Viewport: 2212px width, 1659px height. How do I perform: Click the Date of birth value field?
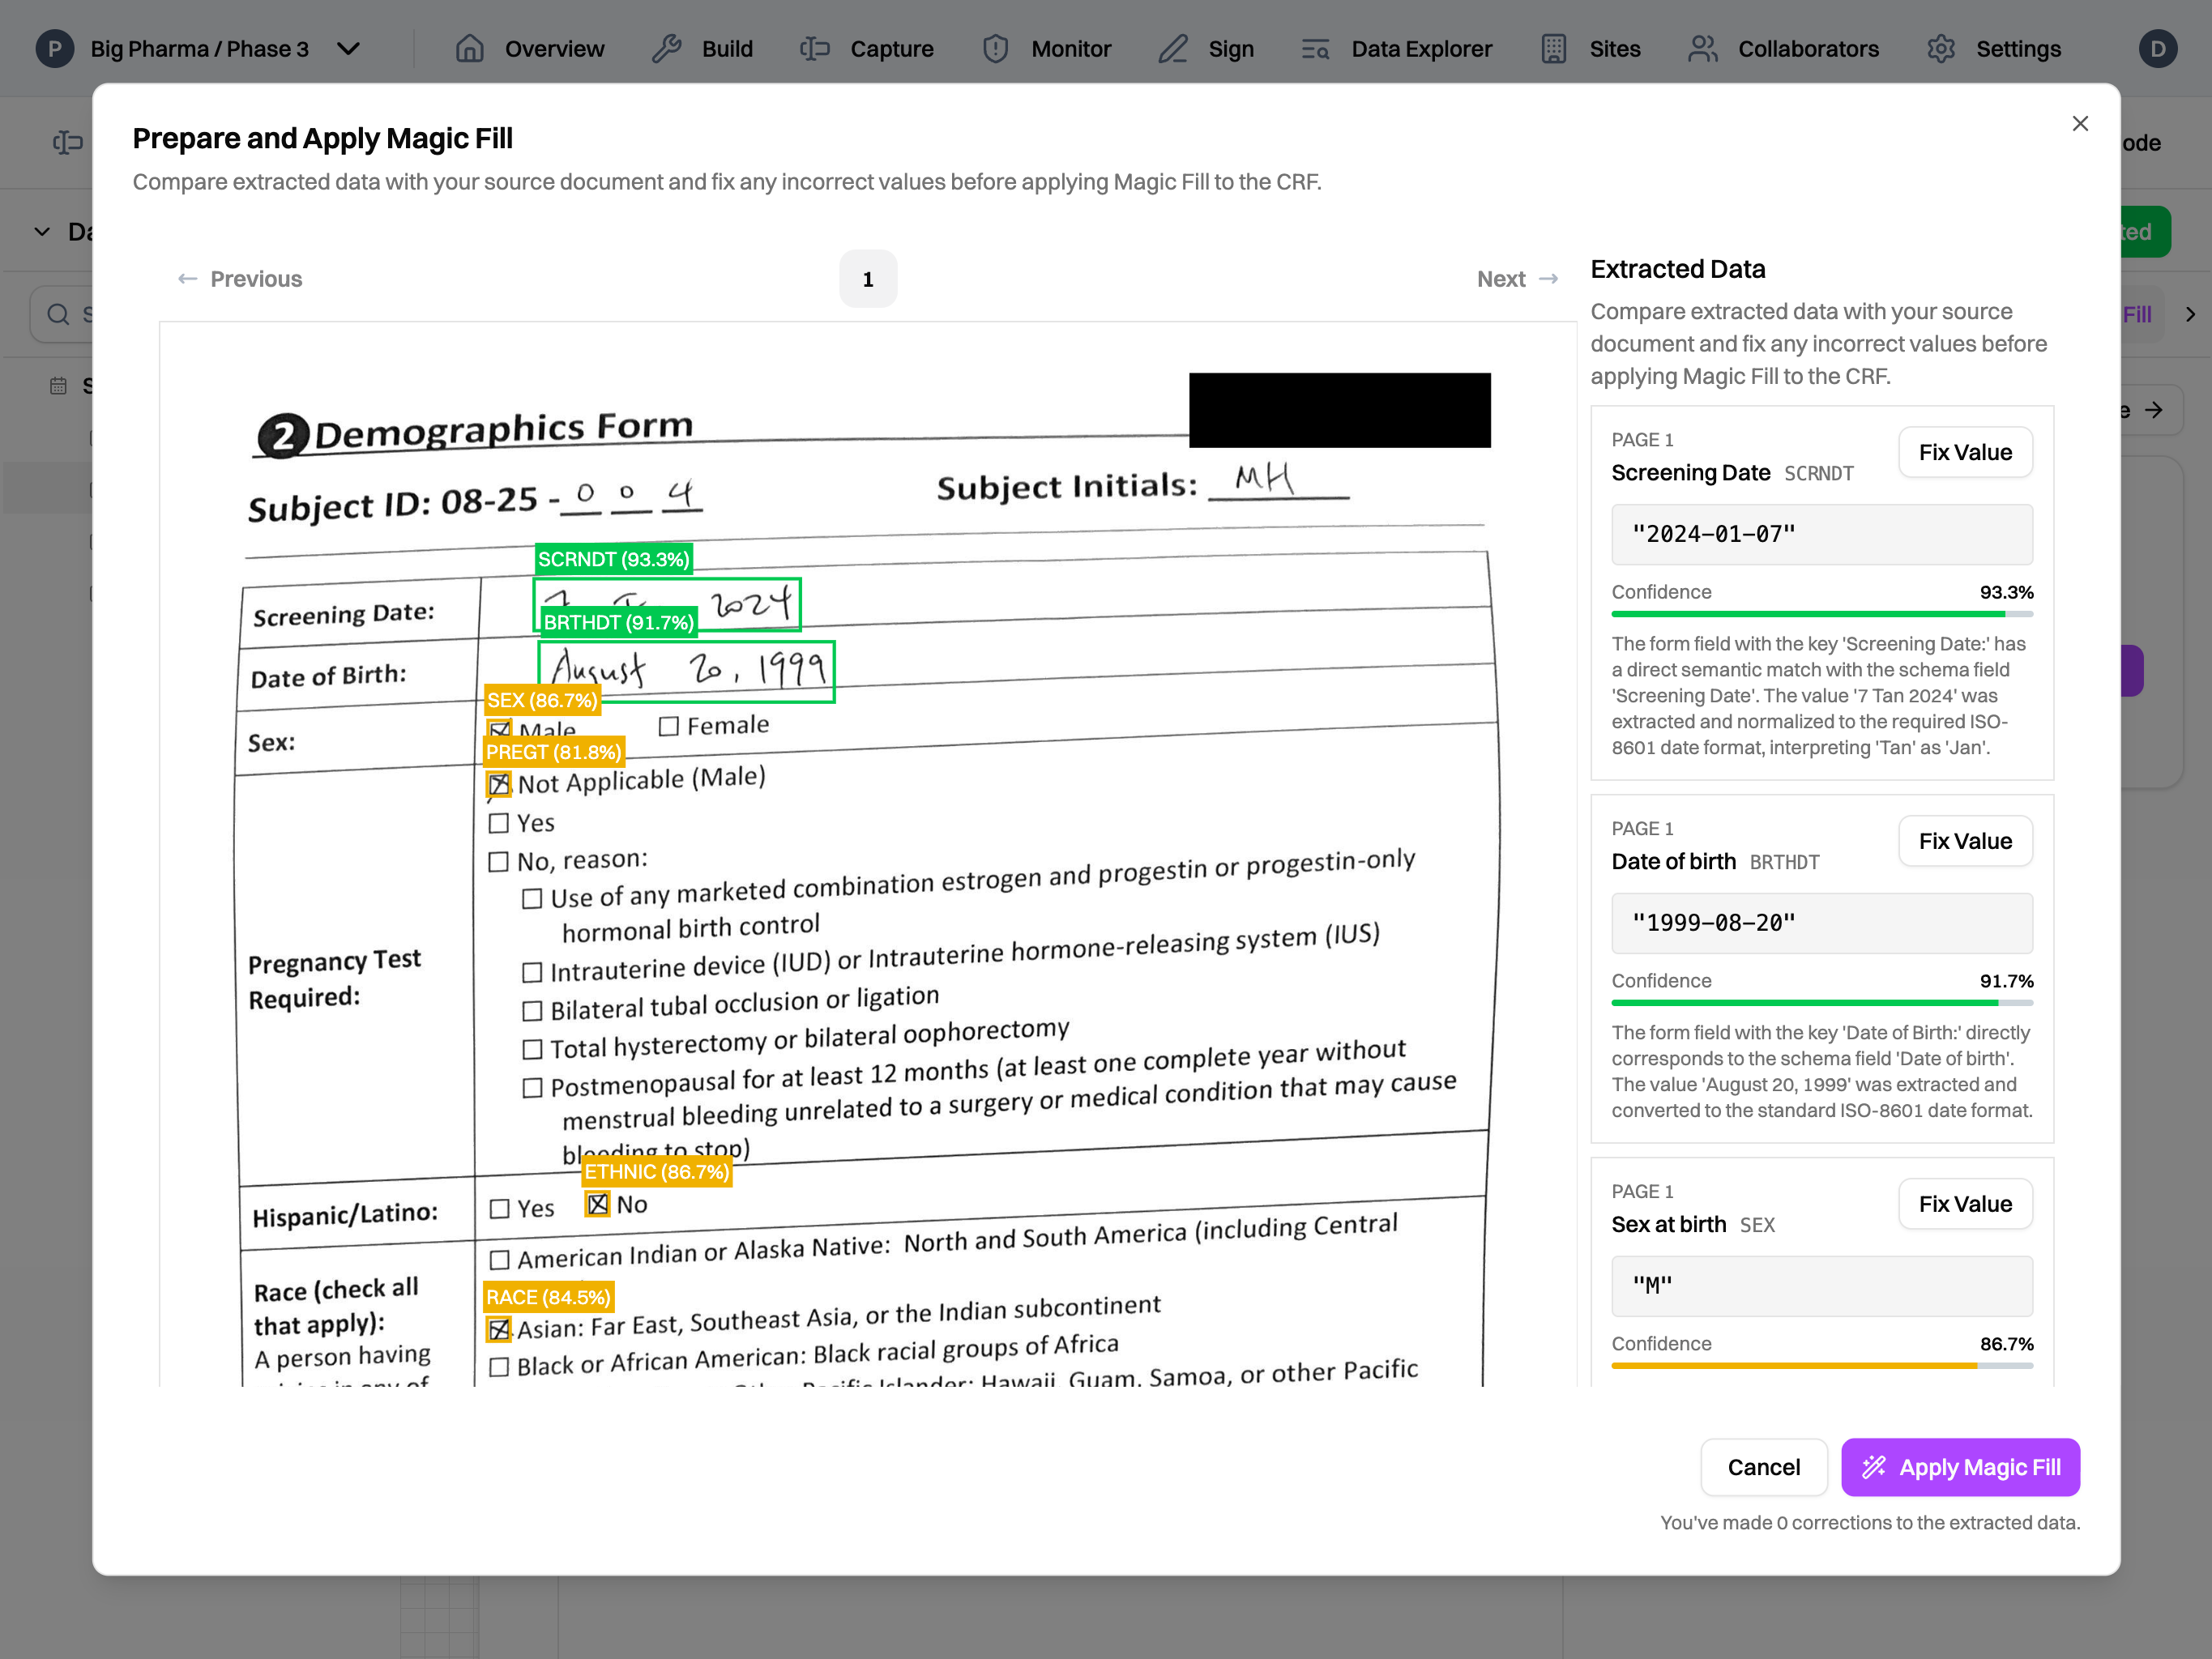pos(1821,922)
